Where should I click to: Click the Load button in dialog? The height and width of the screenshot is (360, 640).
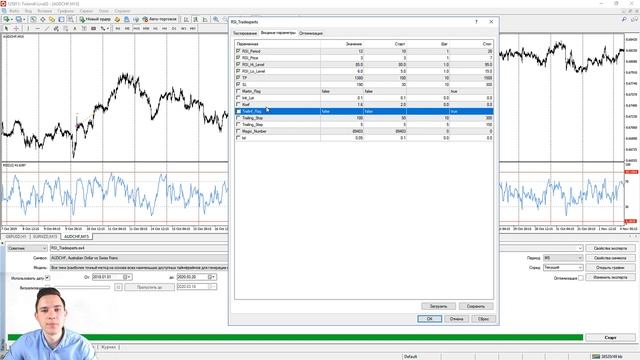(438, 306)
